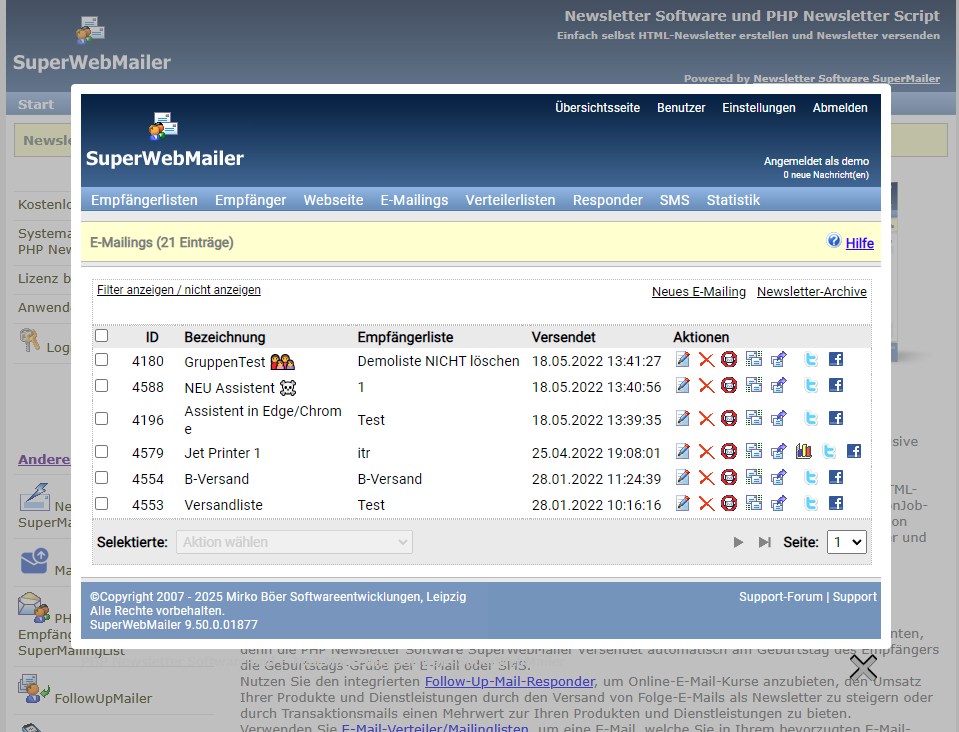This screenshot has width=959, height=732.
Task: Click the red circle icon in row 4196
Action: pyautogui.click(x=729, y=418)
